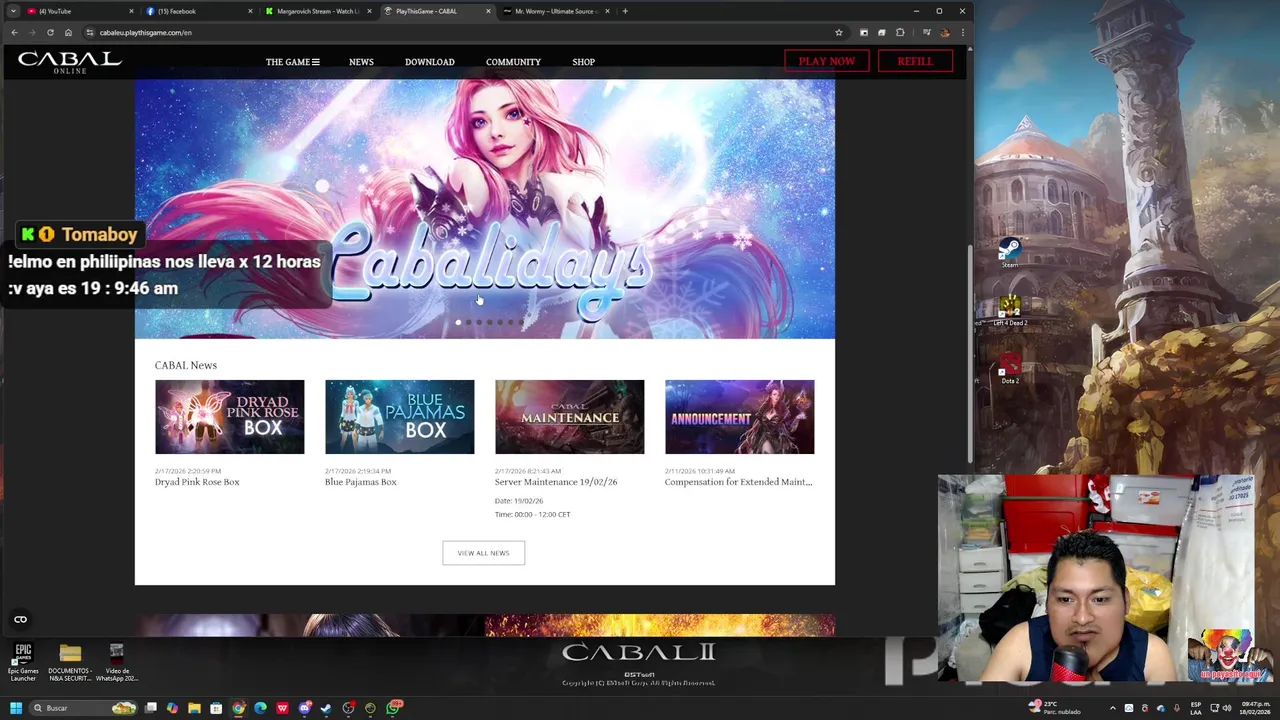
Task: Switch to the Facebook browser tab
Action: (x=199, y=11)
